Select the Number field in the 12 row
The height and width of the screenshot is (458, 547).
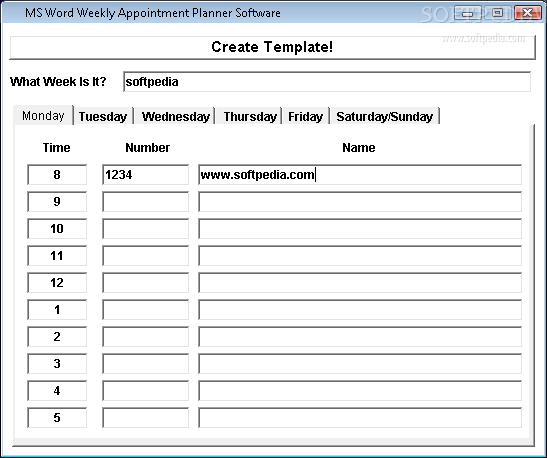(145, 283)
